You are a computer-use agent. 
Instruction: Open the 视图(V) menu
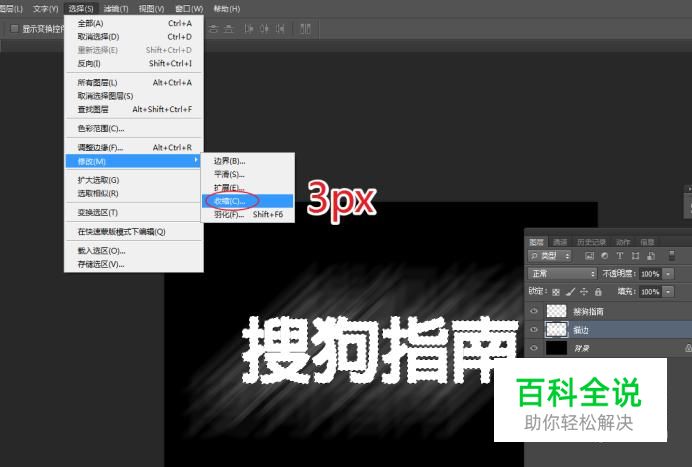click(x=151, y=8)
